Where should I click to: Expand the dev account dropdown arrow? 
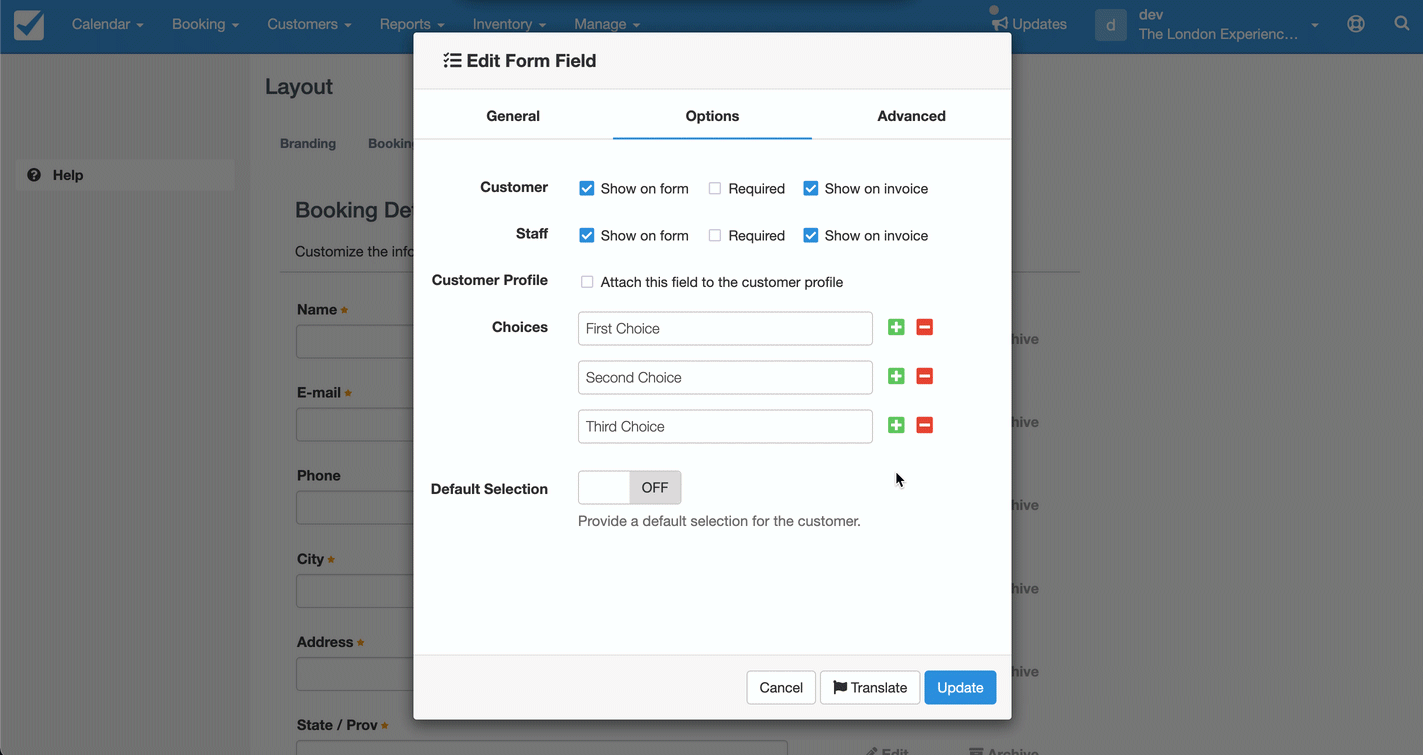click(x=1315, y=25)
